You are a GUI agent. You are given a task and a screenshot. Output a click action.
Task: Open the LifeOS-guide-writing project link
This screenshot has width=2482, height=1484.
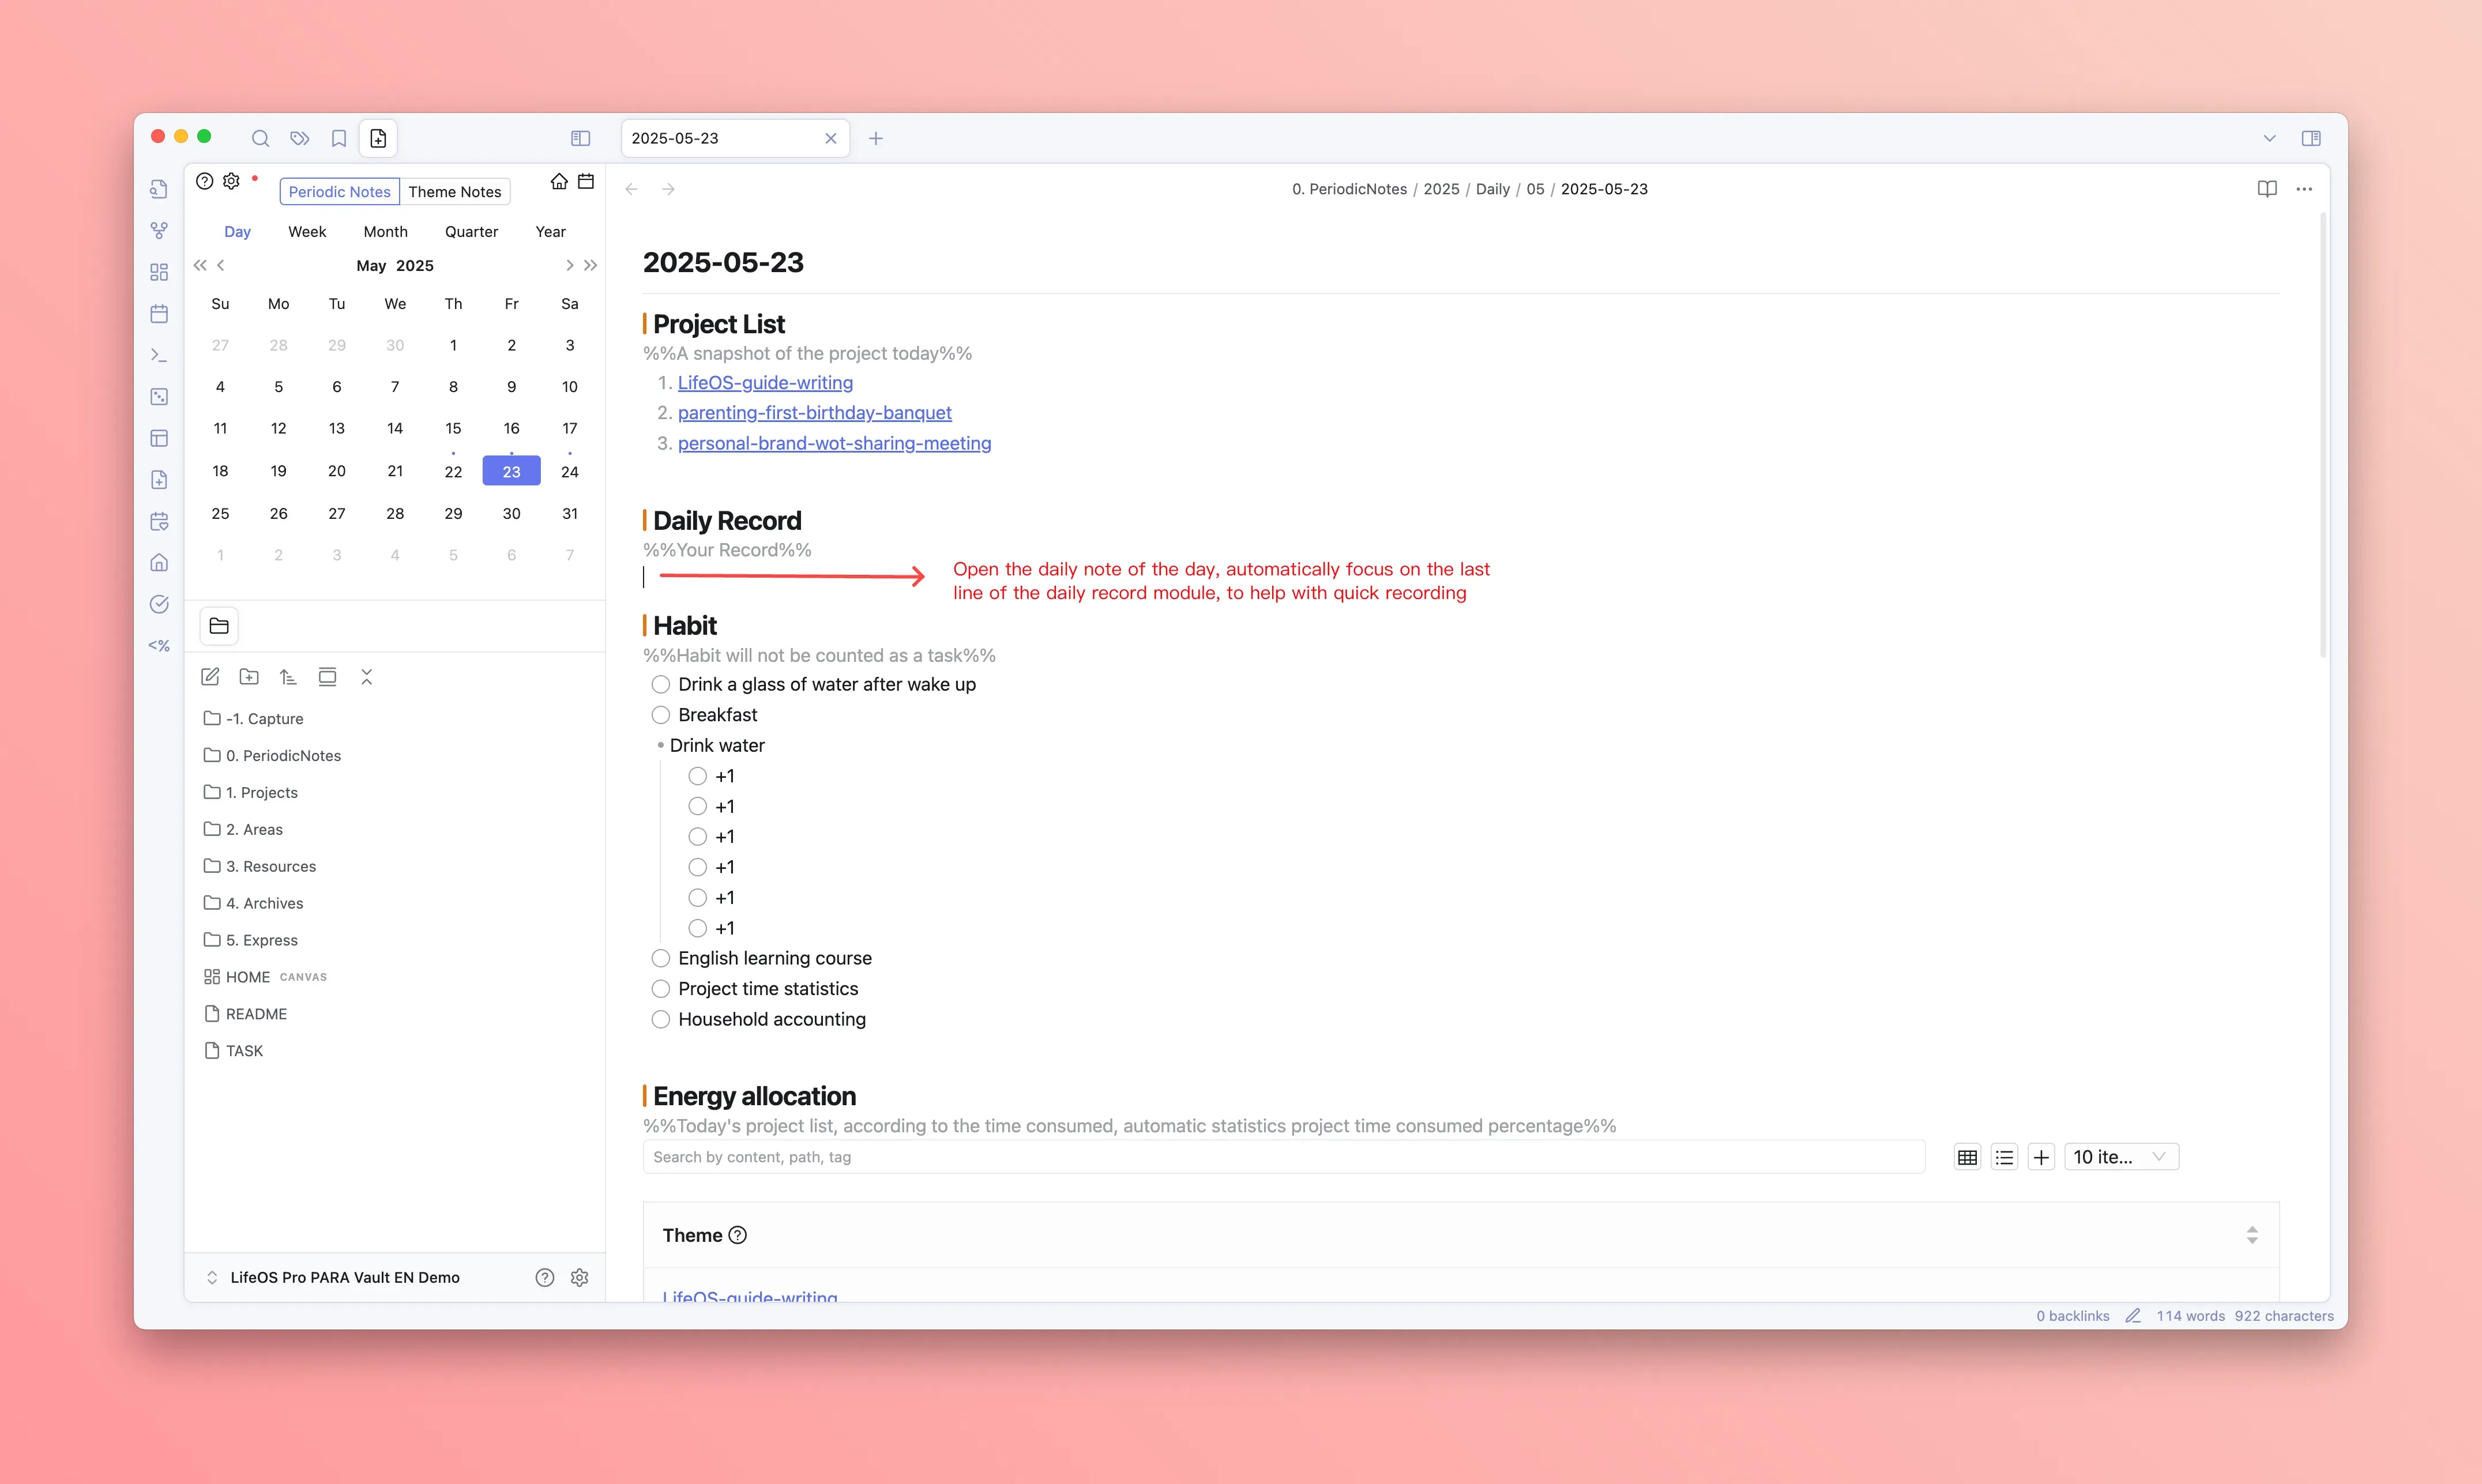765,383
